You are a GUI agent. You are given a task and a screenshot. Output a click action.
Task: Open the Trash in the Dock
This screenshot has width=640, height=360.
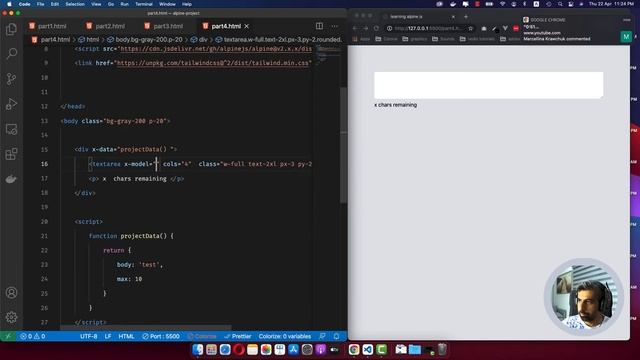coord(442,349)
